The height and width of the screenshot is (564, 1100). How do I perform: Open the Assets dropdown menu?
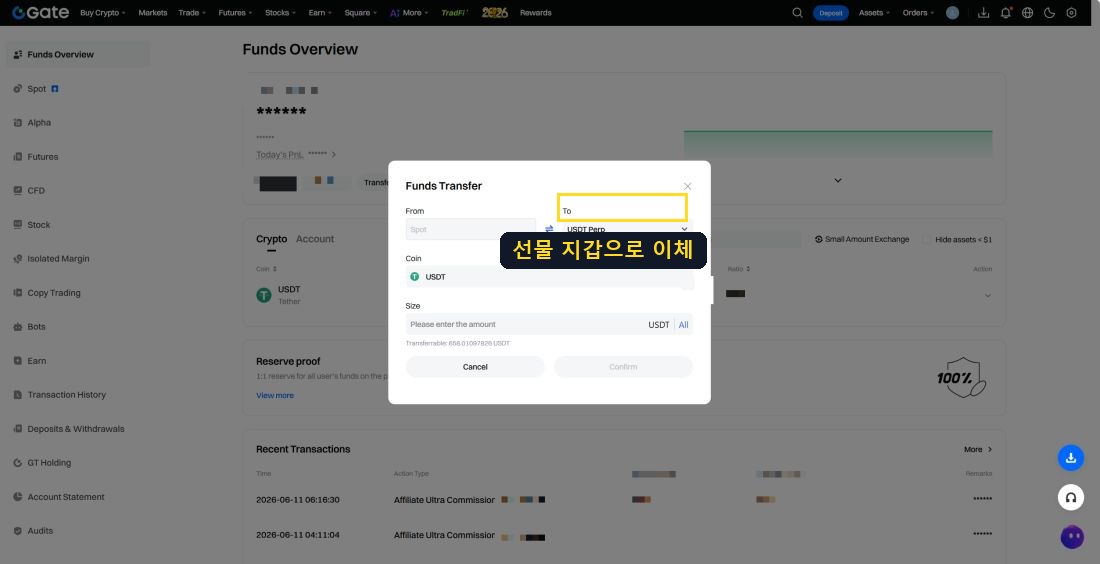coord(874,13)
